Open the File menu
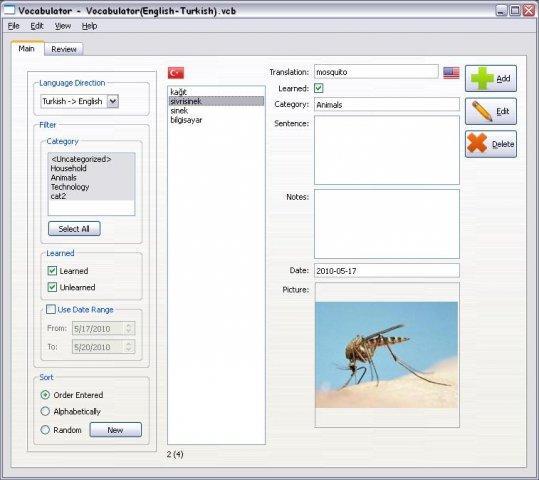This screenshot has height=480, width=539. 14,26
